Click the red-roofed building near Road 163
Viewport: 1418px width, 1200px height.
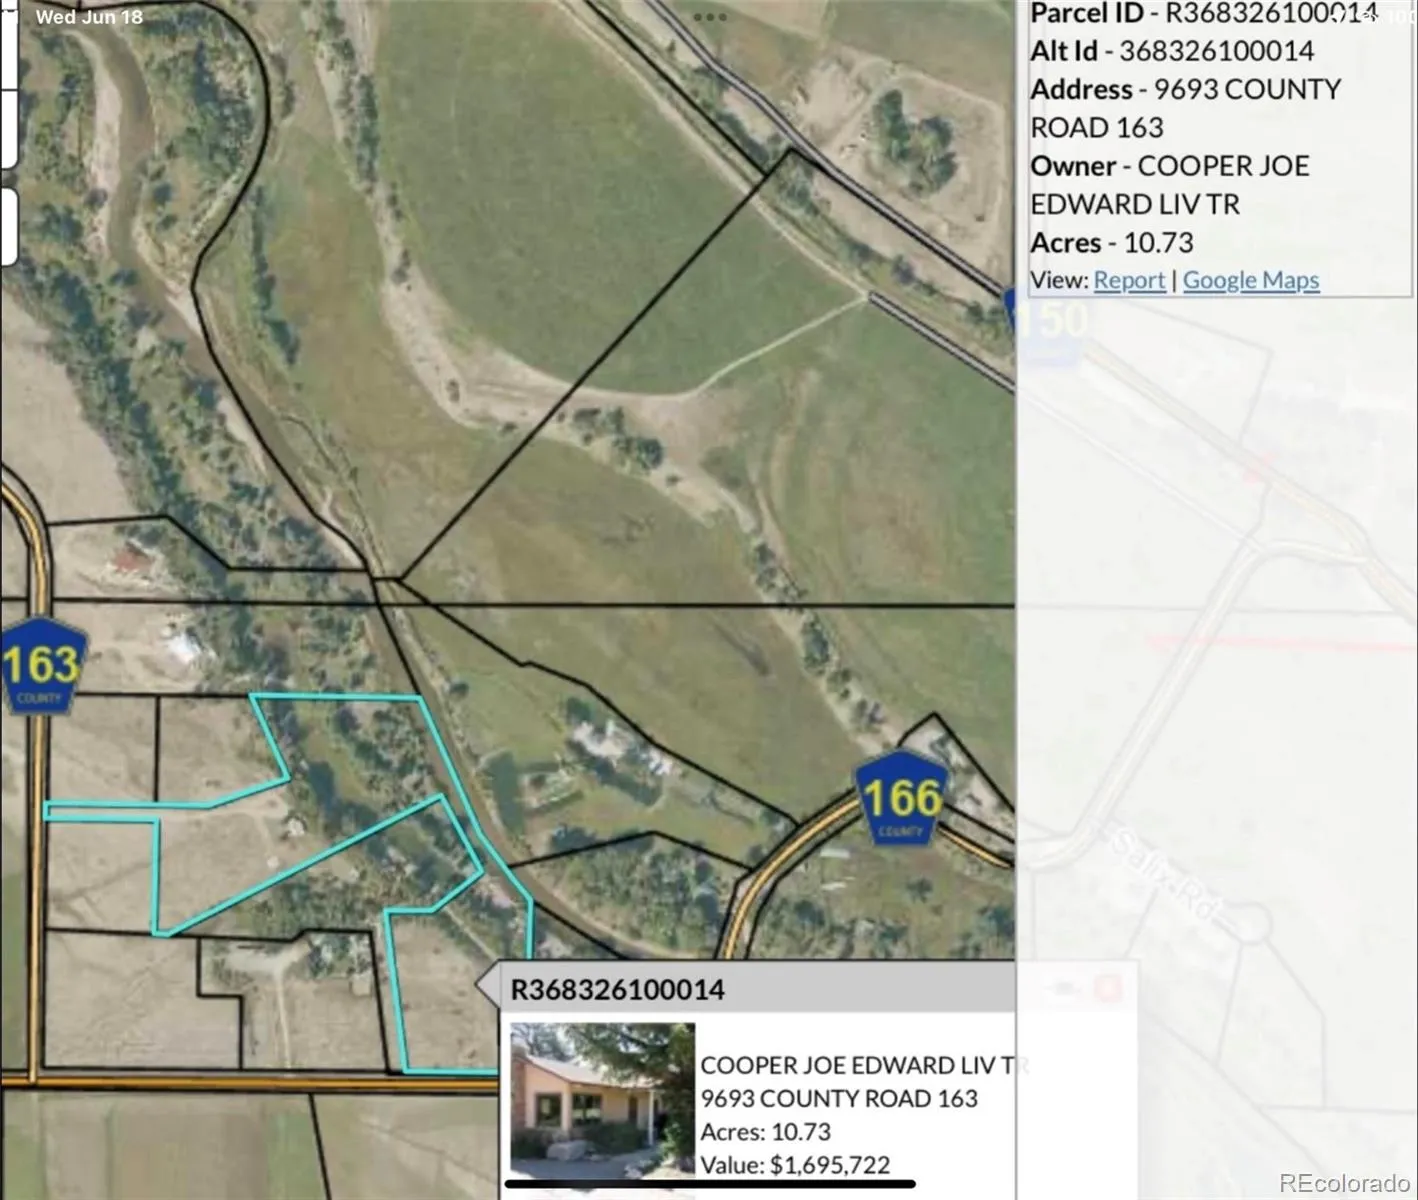click(x=133, y=559)
